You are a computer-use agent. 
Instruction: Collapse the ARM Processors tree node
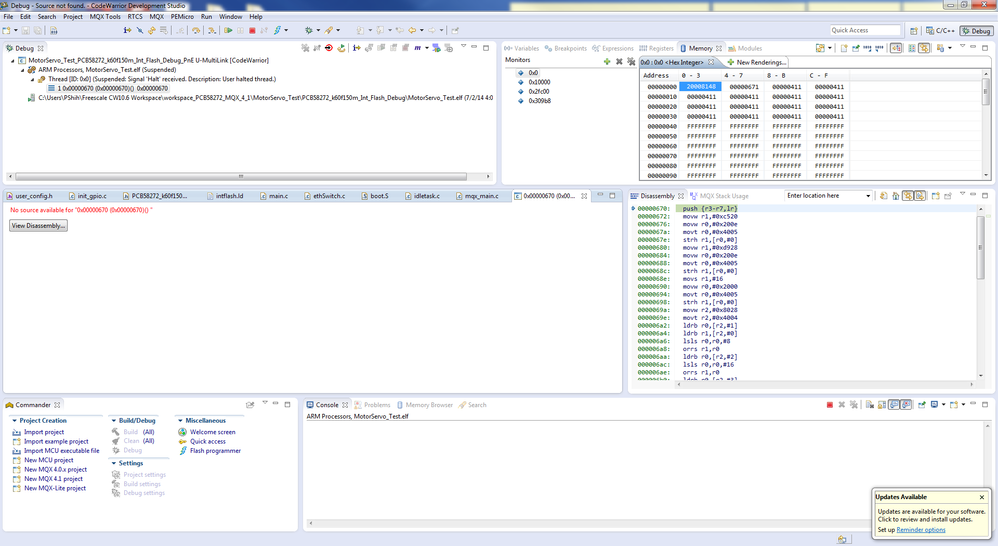[x=22, y=70]
